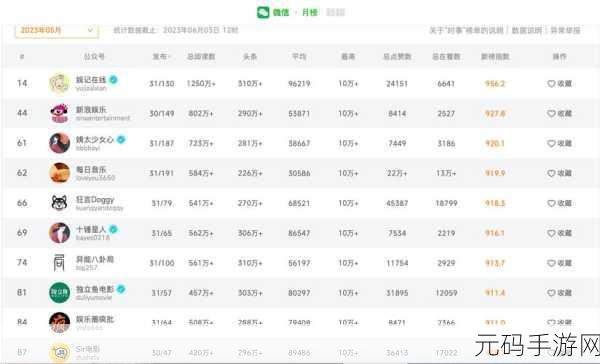Click the 狂言Doggy husky avatar
This screenshot has width=600, height=364.
[x=59, y=203]
